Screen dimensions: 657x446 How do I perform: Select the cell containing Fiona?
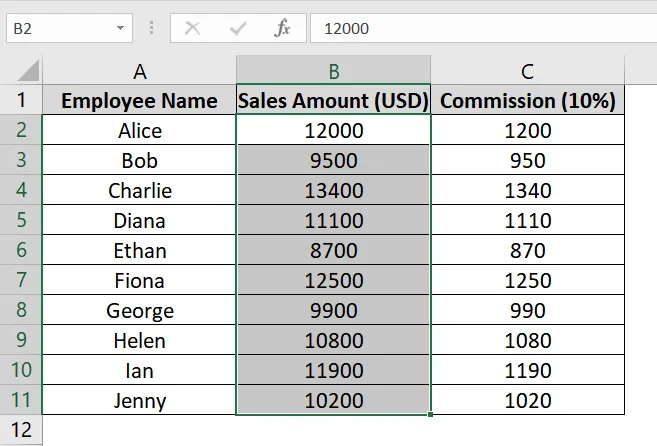coord(140,280)
